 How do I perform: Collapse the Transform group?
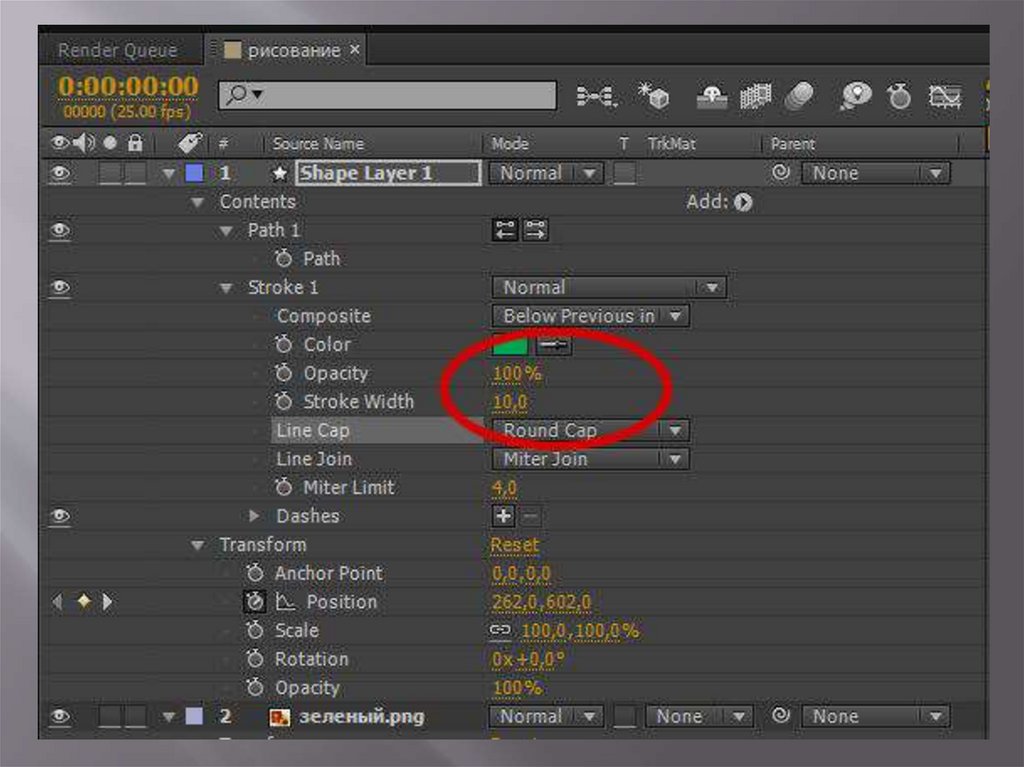[197, 545]
